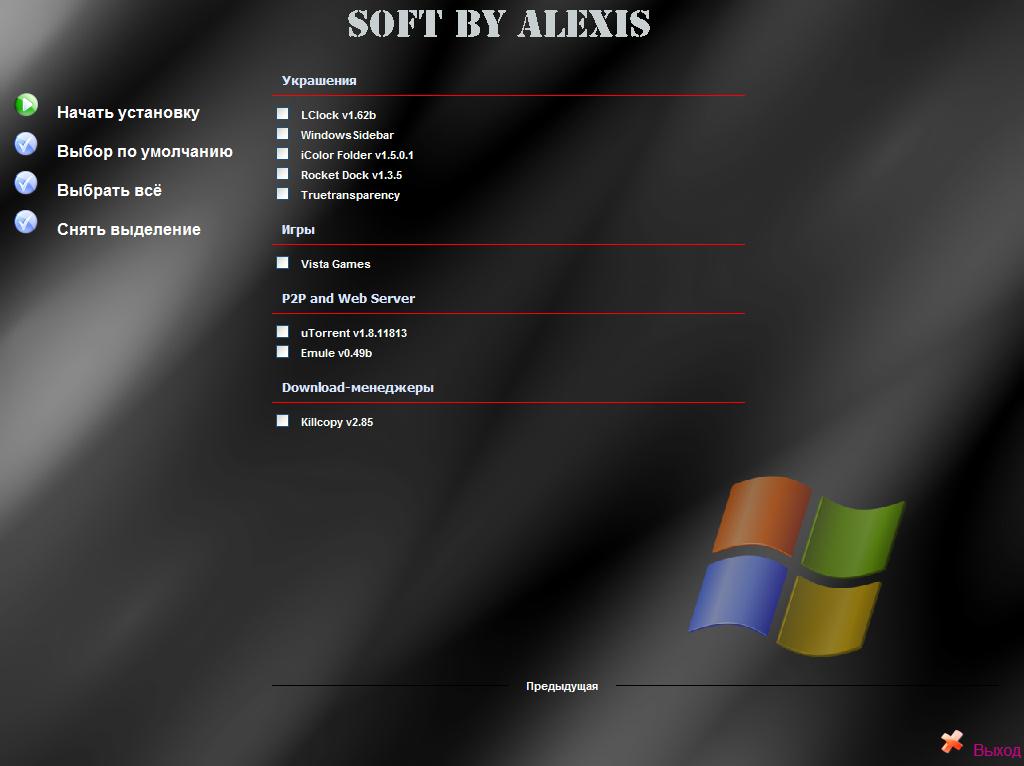Click the Windows Sidebar label
The height and width of the screenshot is (766, 1024).
(347, 135)
